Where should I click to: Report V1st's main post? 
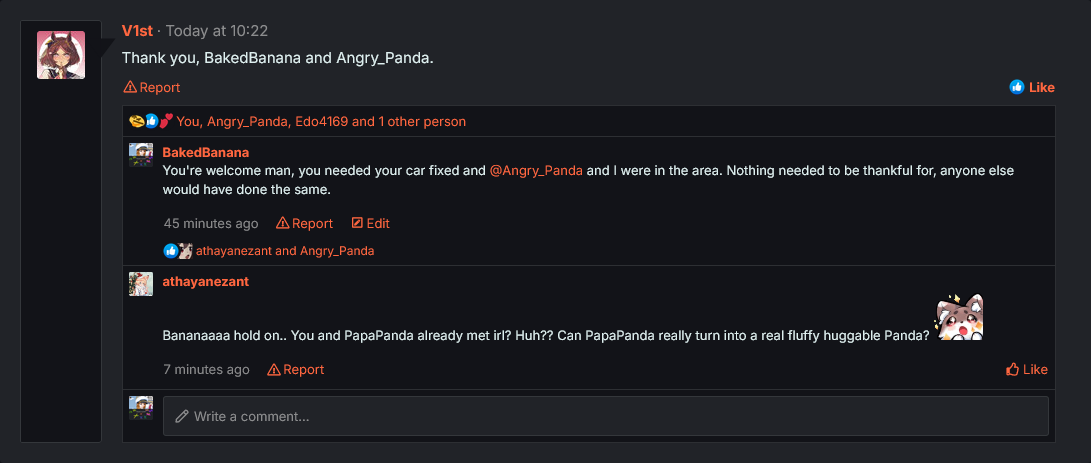pos(152,87)
